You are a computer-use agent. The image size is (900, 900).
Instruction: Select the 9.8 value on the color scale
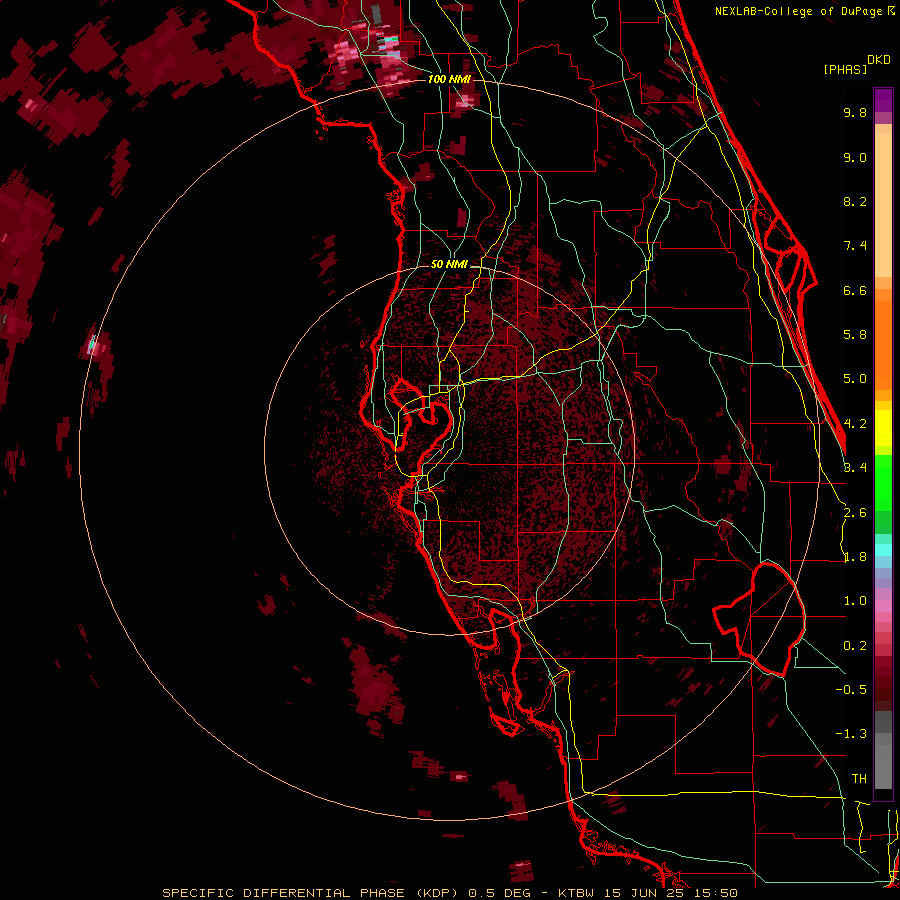tap(855, 112)
